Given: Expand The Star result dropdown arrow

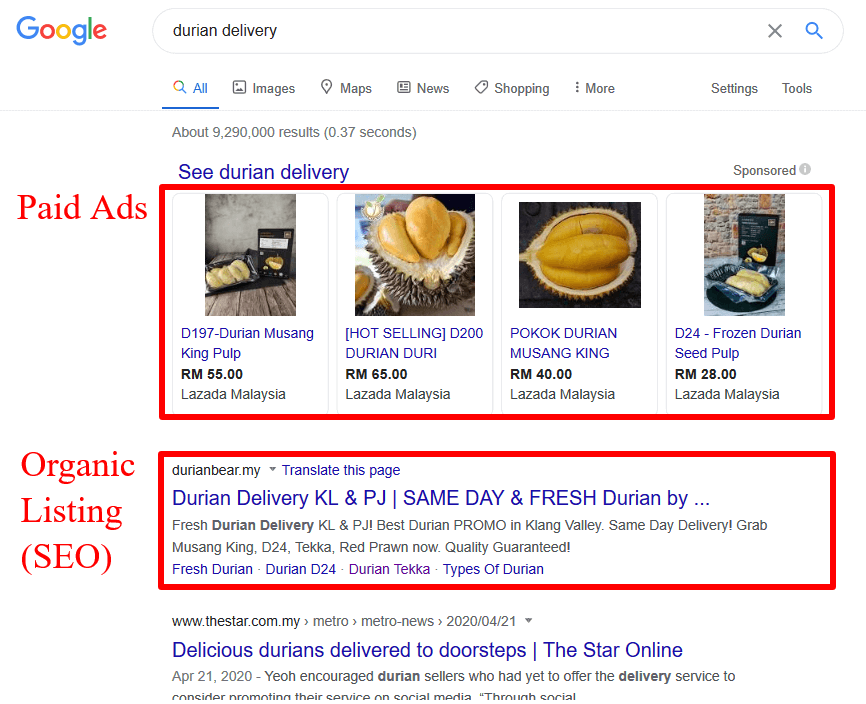Looking at the screenshot, I should [x=529, y=621].
